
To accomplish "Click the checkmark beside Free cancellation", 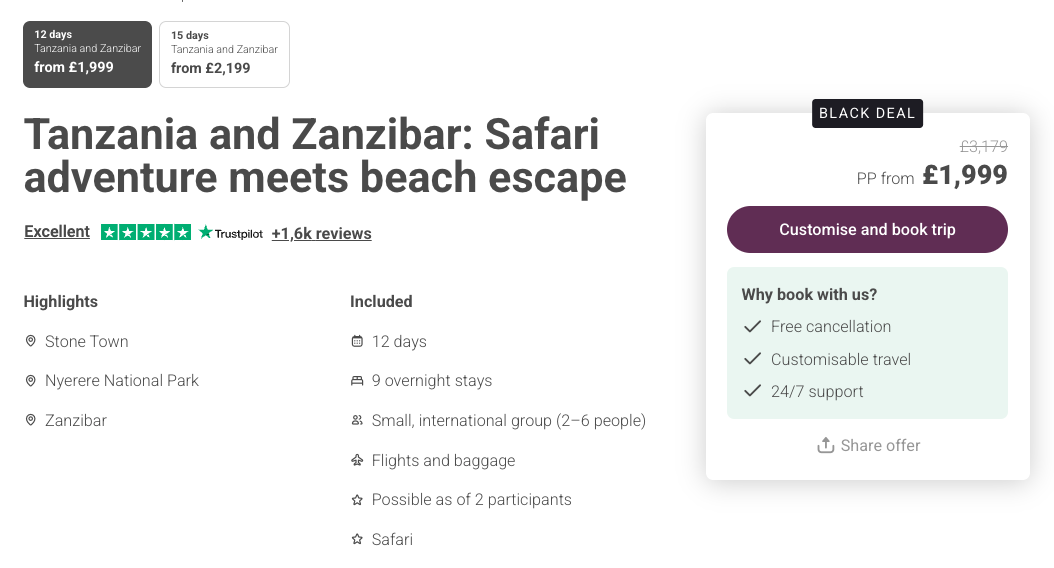I will tap(752, 326).
